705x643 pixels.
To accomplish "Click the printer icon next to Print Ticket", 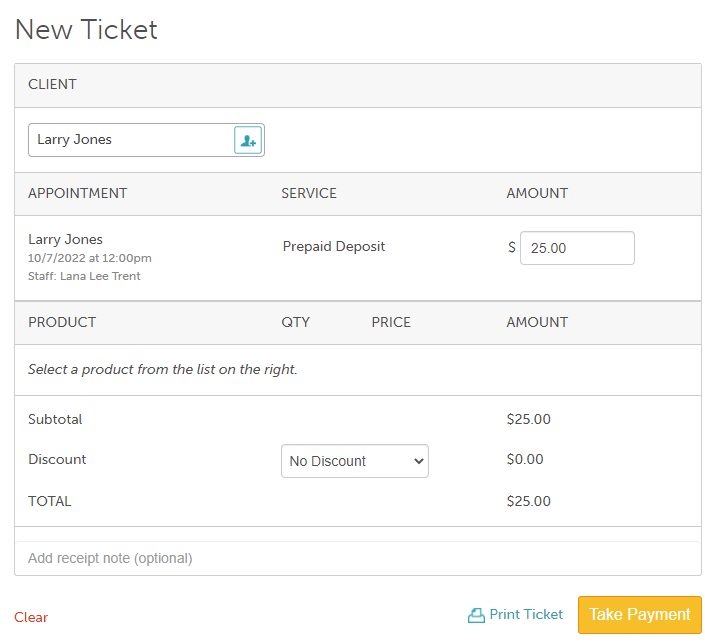I will [476, 615].
